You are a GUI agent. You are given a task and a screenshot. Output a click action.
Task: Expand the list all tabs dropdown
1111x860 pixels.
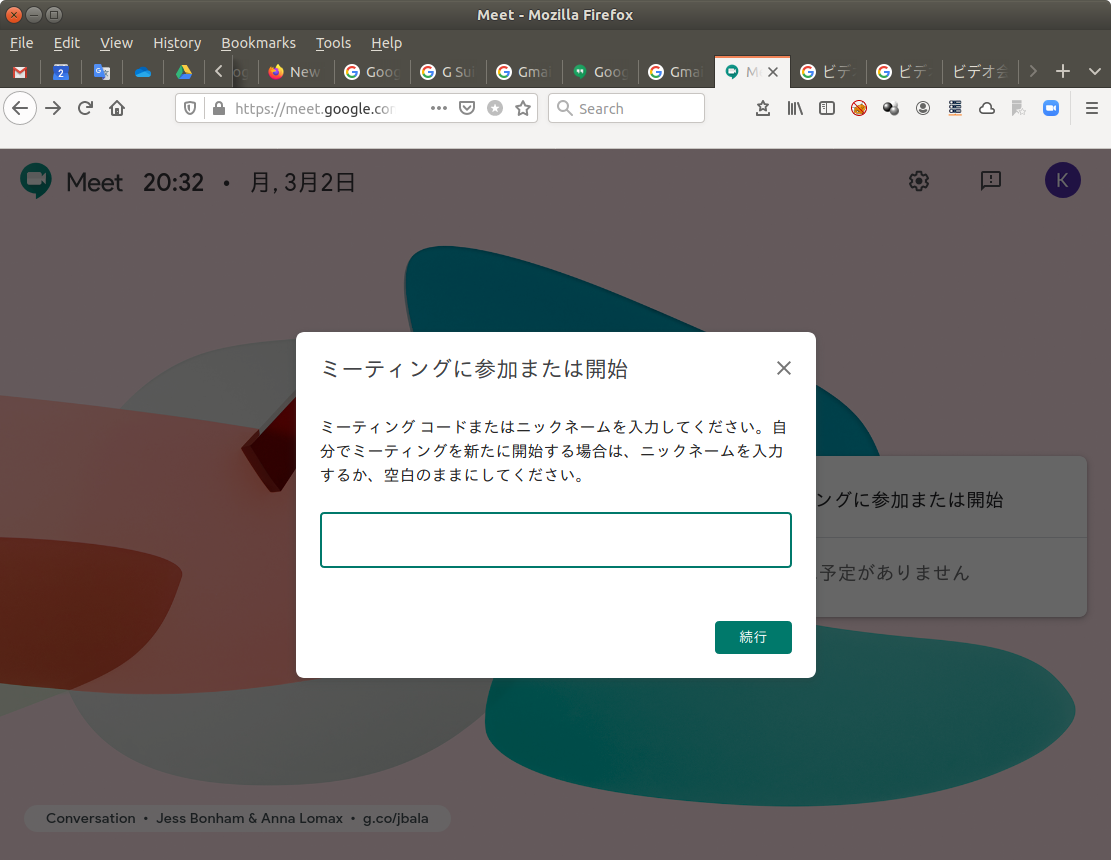pyautogui.click(x=1093, y=72)
